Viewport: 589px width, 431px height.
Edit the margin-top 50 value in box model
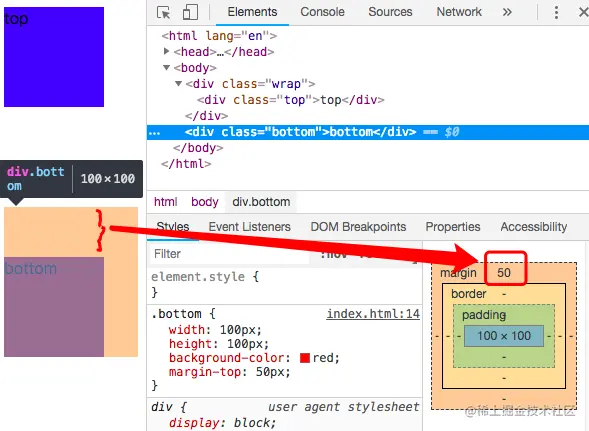click(504, 272)
